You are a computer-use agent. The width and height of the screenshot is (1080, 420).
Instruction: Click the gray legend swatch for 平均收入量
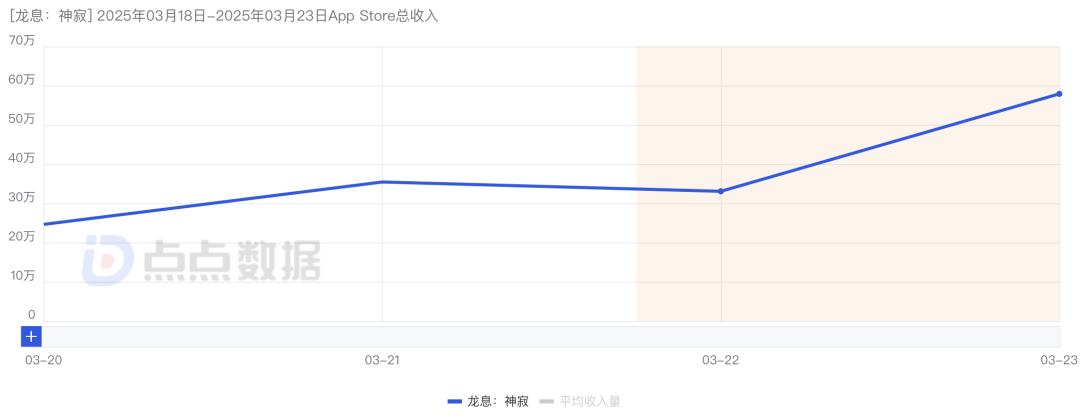[546, 401]
